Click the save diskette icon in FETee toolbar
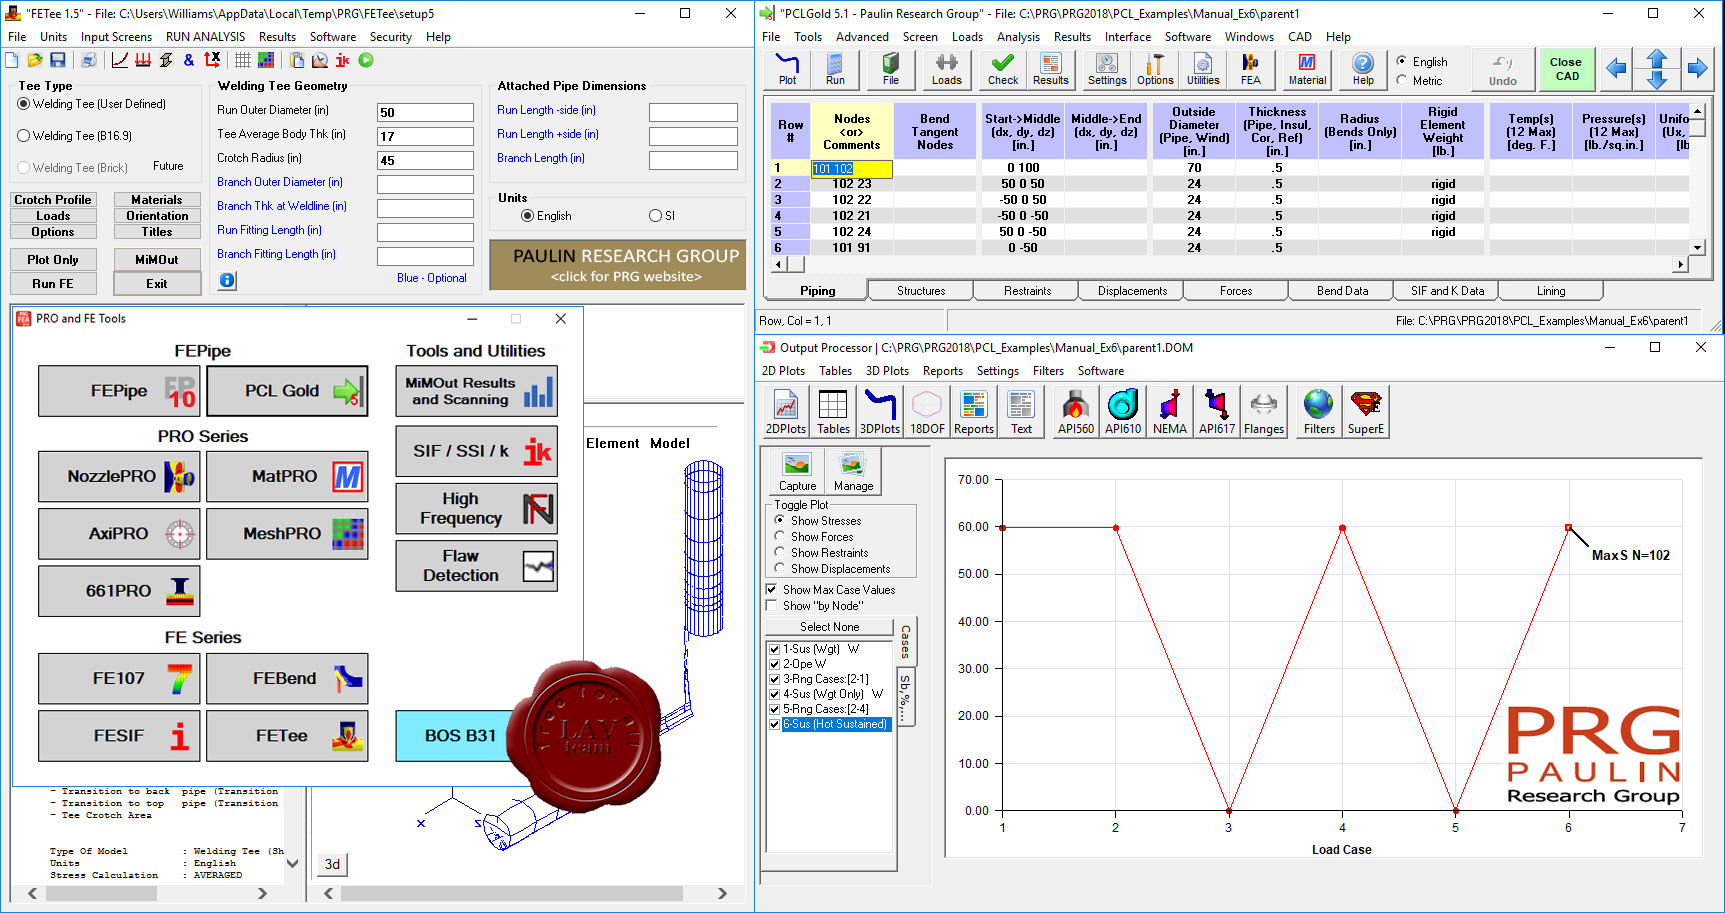Image resolution: width=1725 pixels, height=913 pixels. (58, 60)
